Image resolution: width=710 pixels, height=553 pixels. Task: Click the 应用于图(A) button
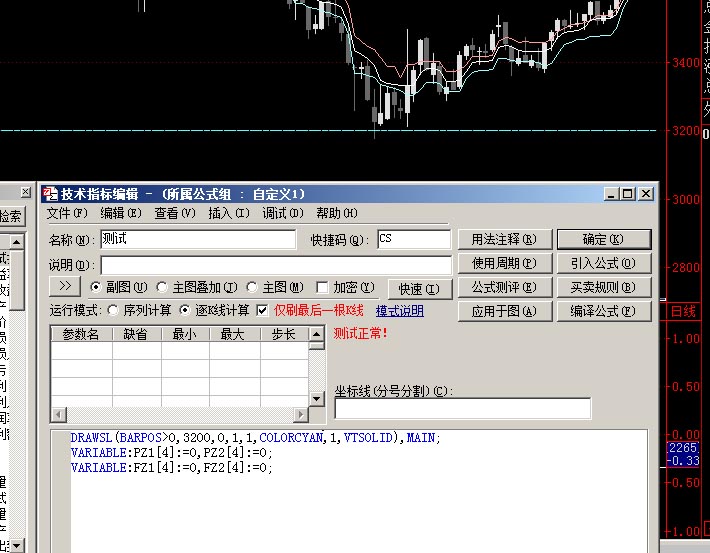coord(504,311)
